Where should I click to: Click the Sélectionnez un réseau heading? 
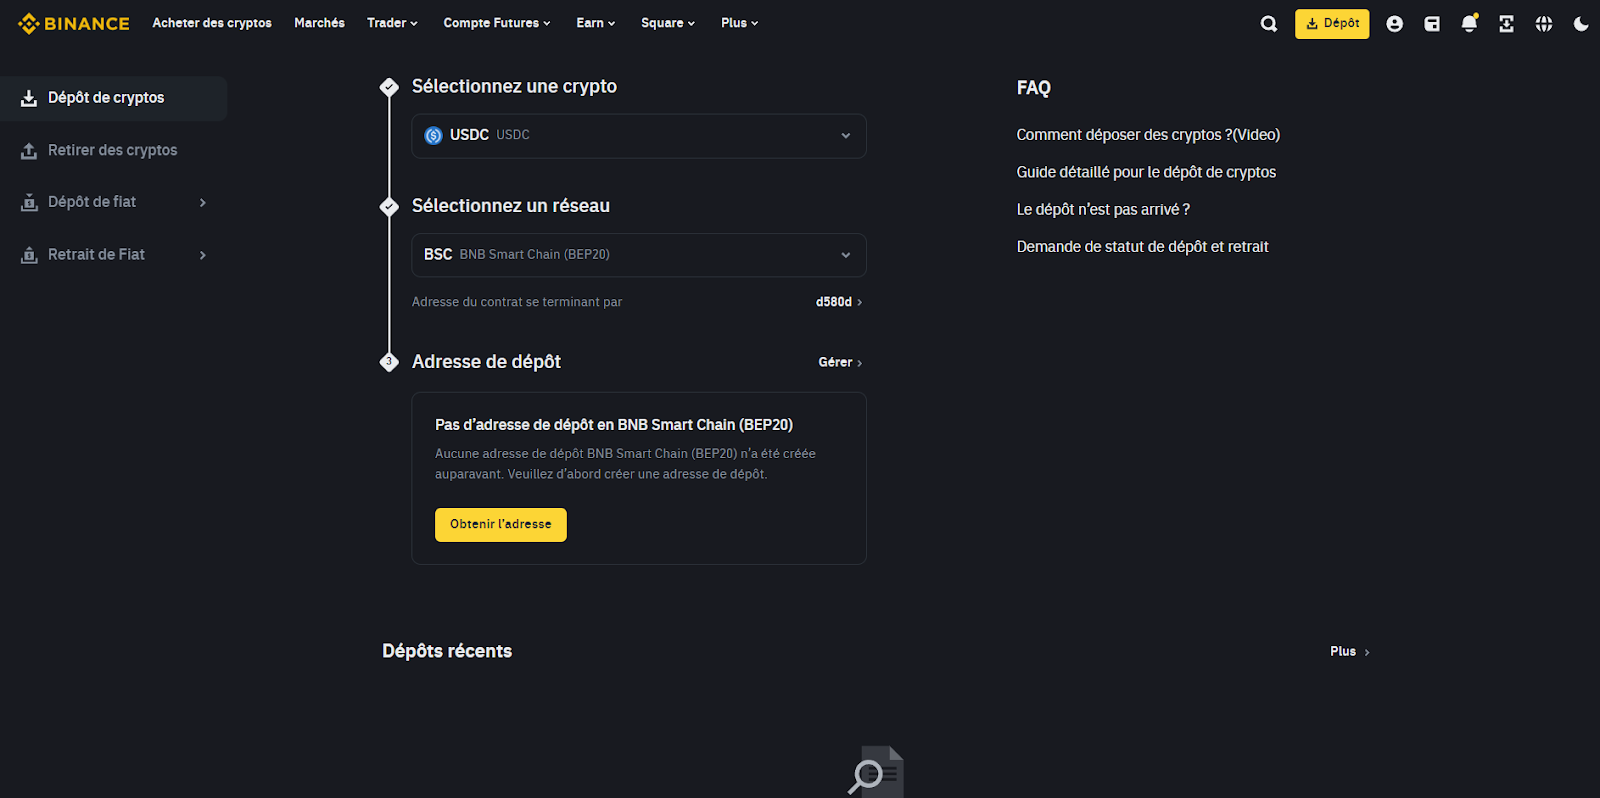[x=511, y=206]
